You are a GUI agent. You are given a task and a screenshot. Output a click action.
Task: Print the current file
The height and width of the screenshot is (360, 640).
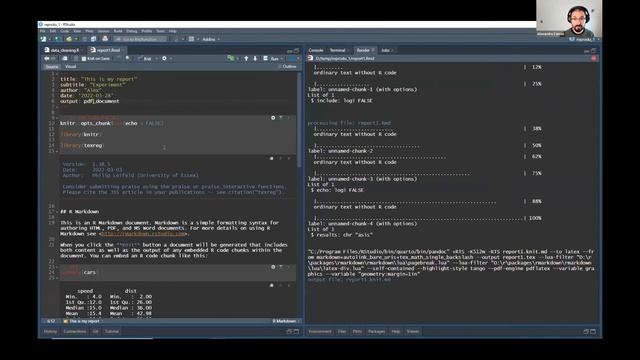(105, 39)
